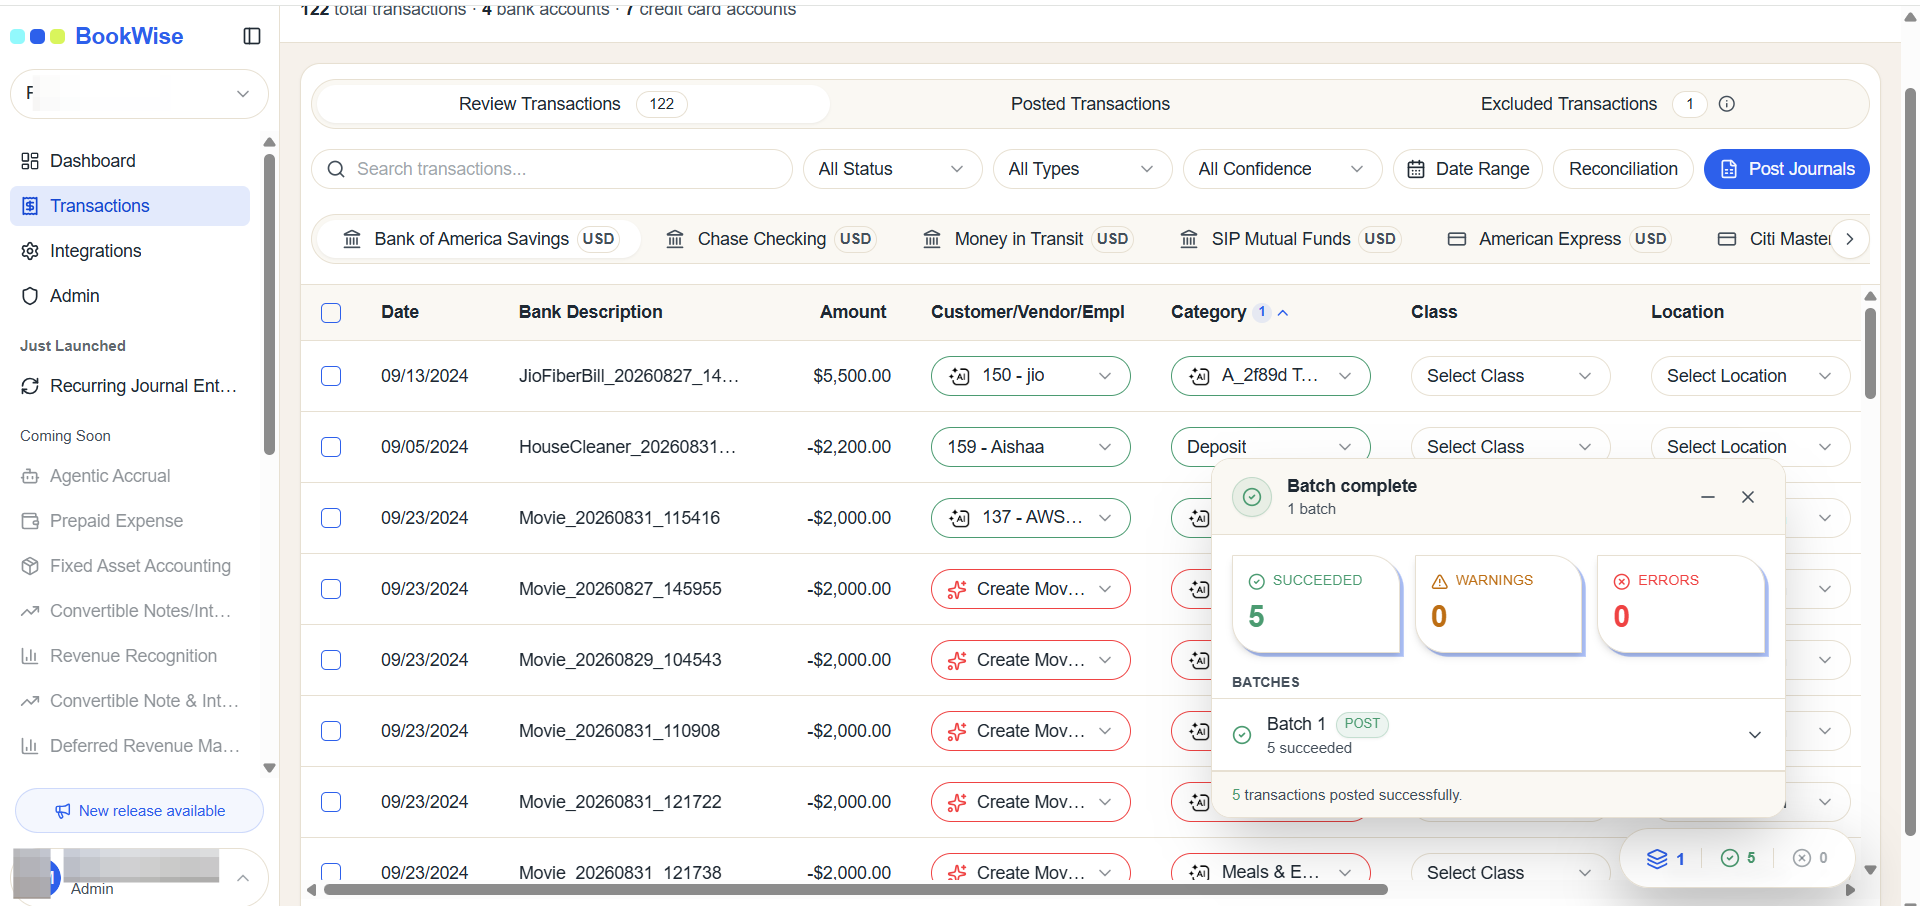Minimize the Batch complete popup
The width and height of the screenshot is (1920, 906).
1708,497
